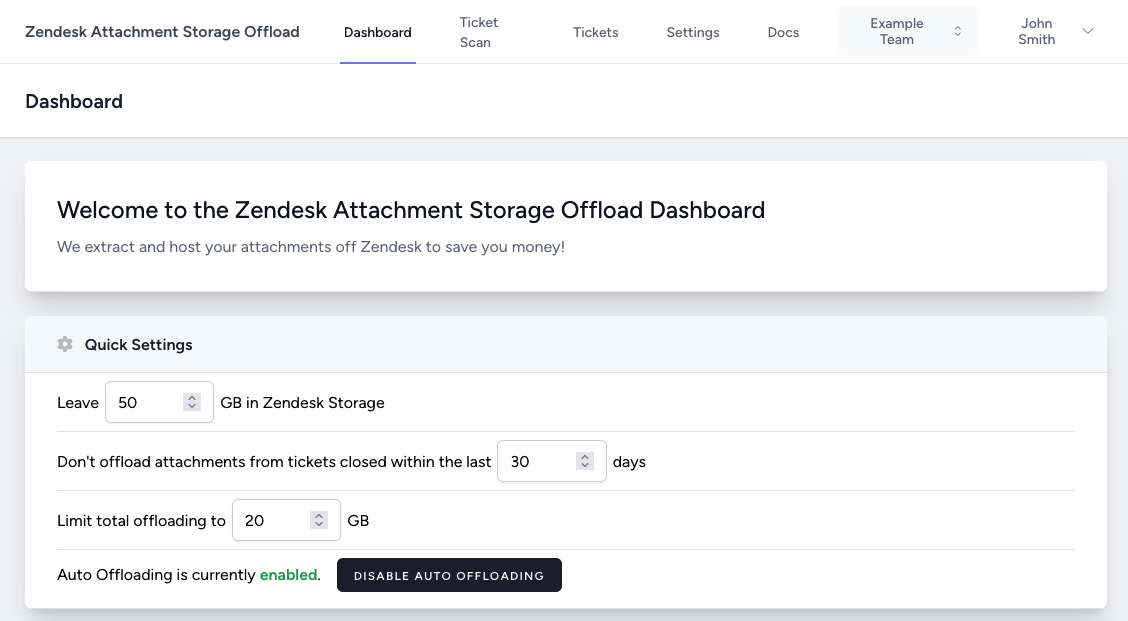
Task: Click the stepper arrows on Zendesk Storage GB field
Action: (x=191, y=402)
